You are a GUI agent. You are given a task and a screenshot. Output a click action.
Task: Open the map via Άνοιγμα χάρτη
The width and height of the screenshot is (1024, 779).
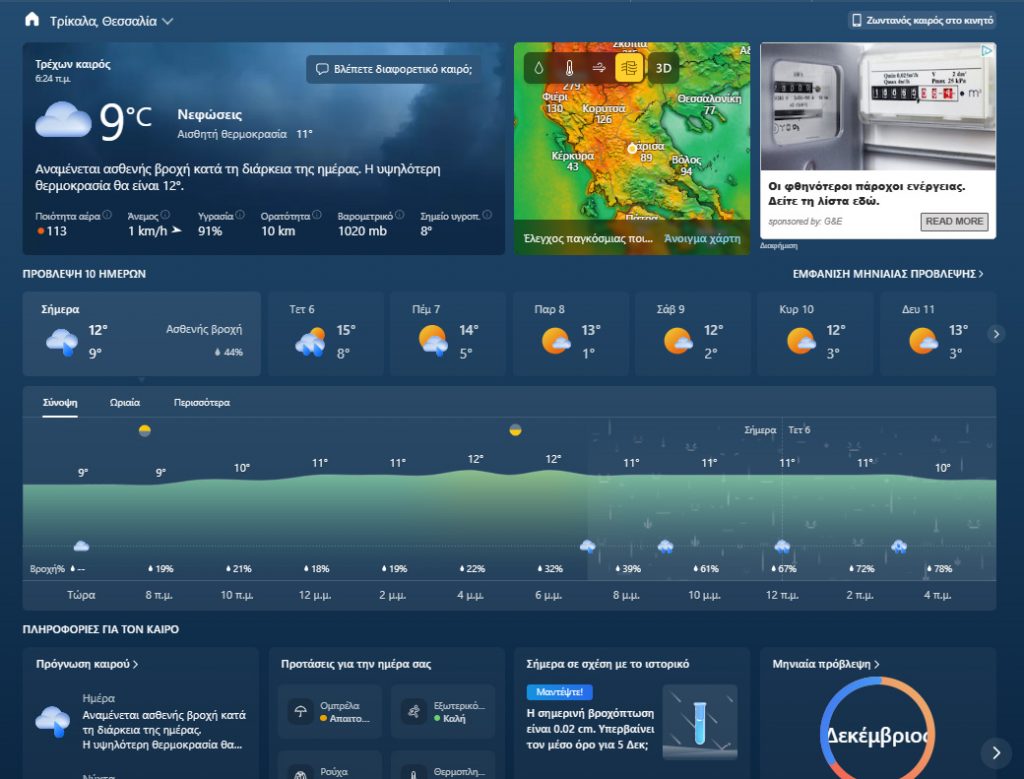[702, 239]
